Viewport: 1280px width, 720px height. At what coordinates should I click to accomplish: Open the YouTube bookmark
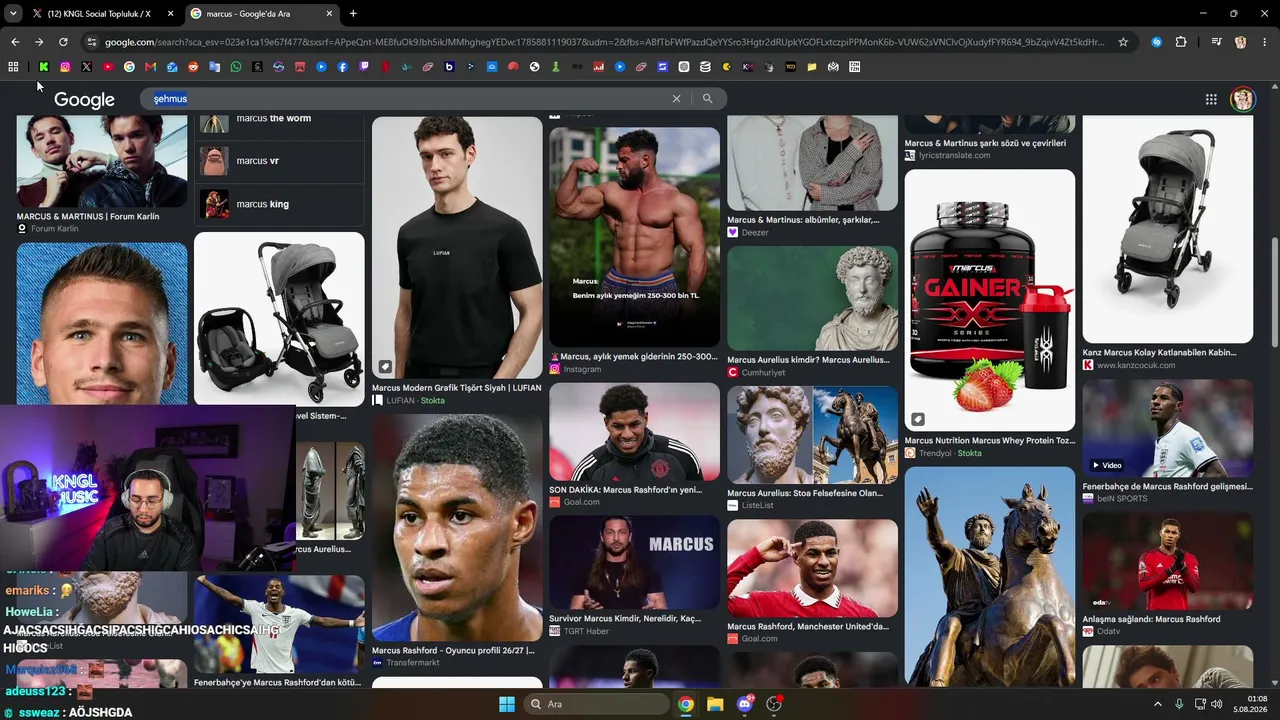108,67
